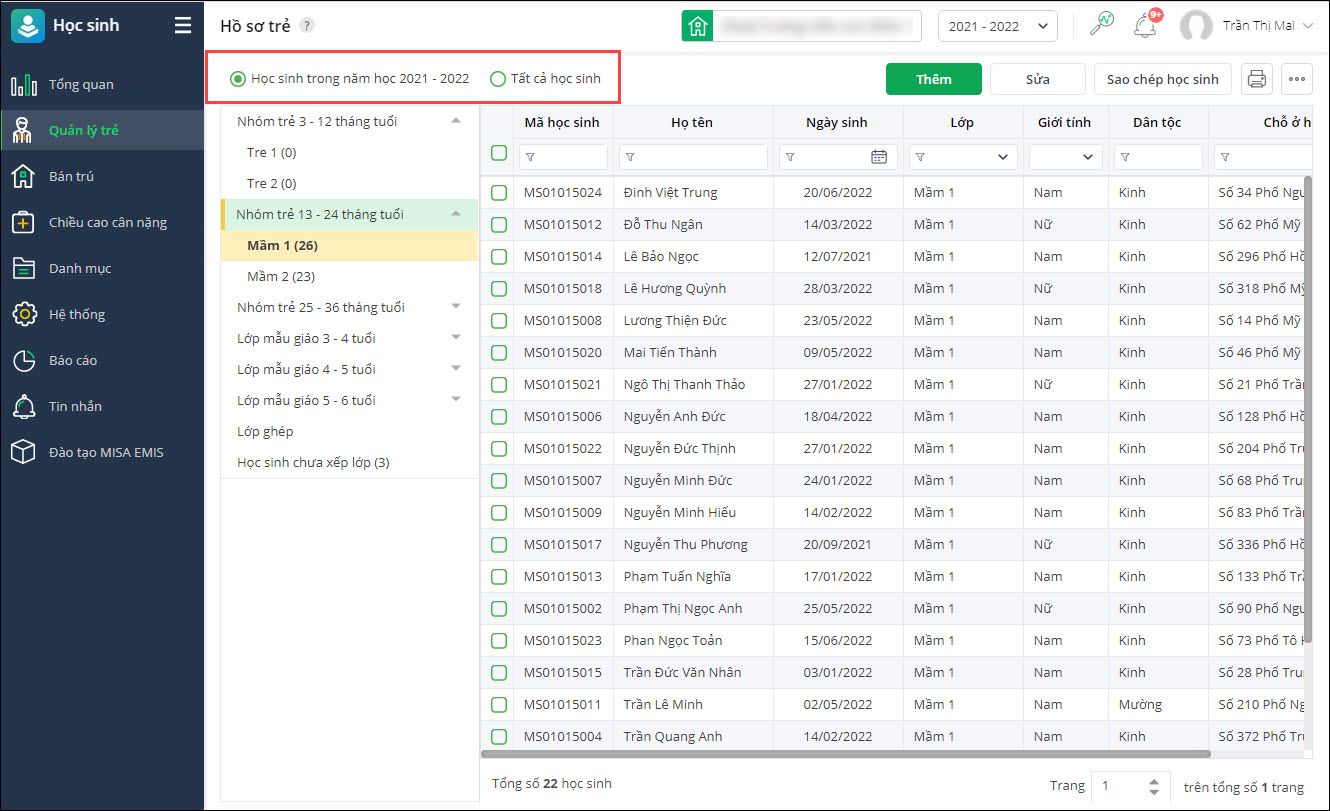Click the help question mark beside Hồ sơ trẻ
Viewport: 1330px width, 811px height.
307,26
